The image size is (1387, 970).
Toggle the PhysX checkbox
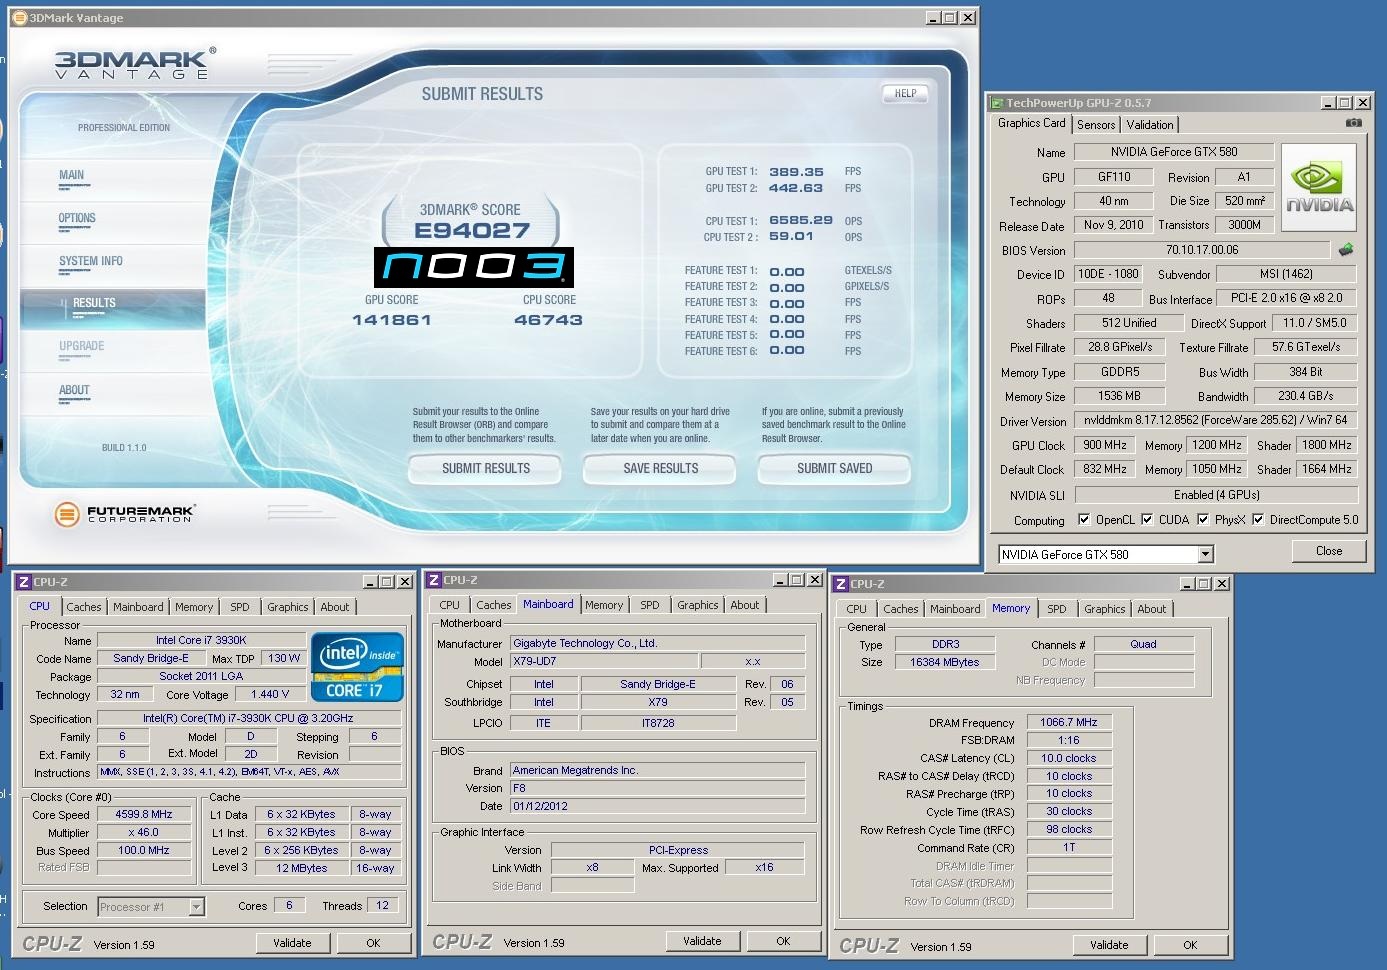coord(1203,520)
